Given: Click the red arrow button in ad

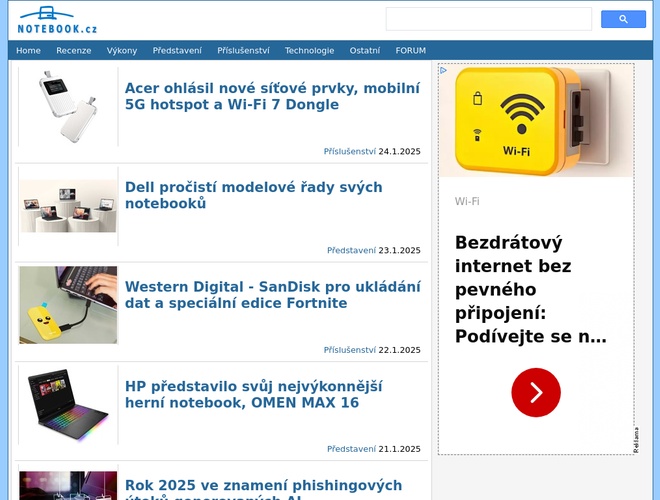Looking at the screenshot, I should coord(535,392).
